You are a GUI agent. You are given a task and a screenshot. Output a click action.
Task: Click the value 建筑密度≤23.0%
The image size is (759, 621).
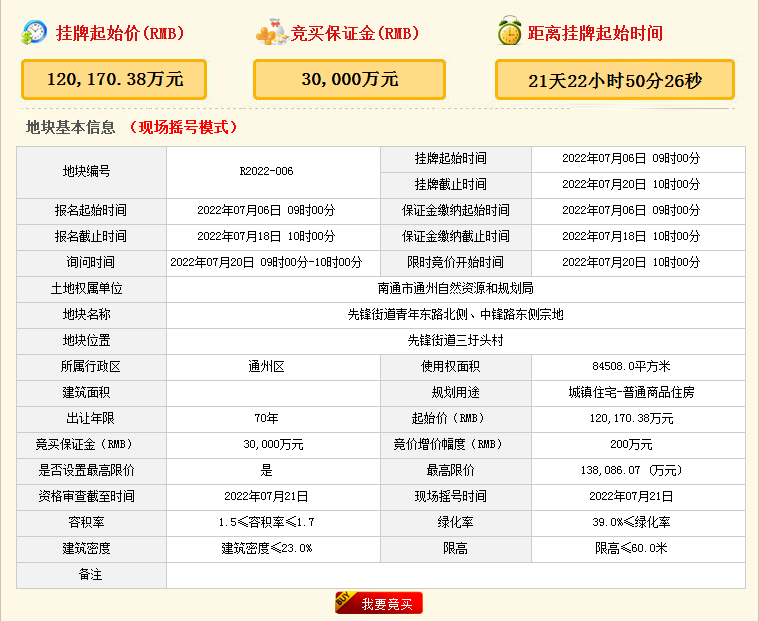click(x=266, y=548)
